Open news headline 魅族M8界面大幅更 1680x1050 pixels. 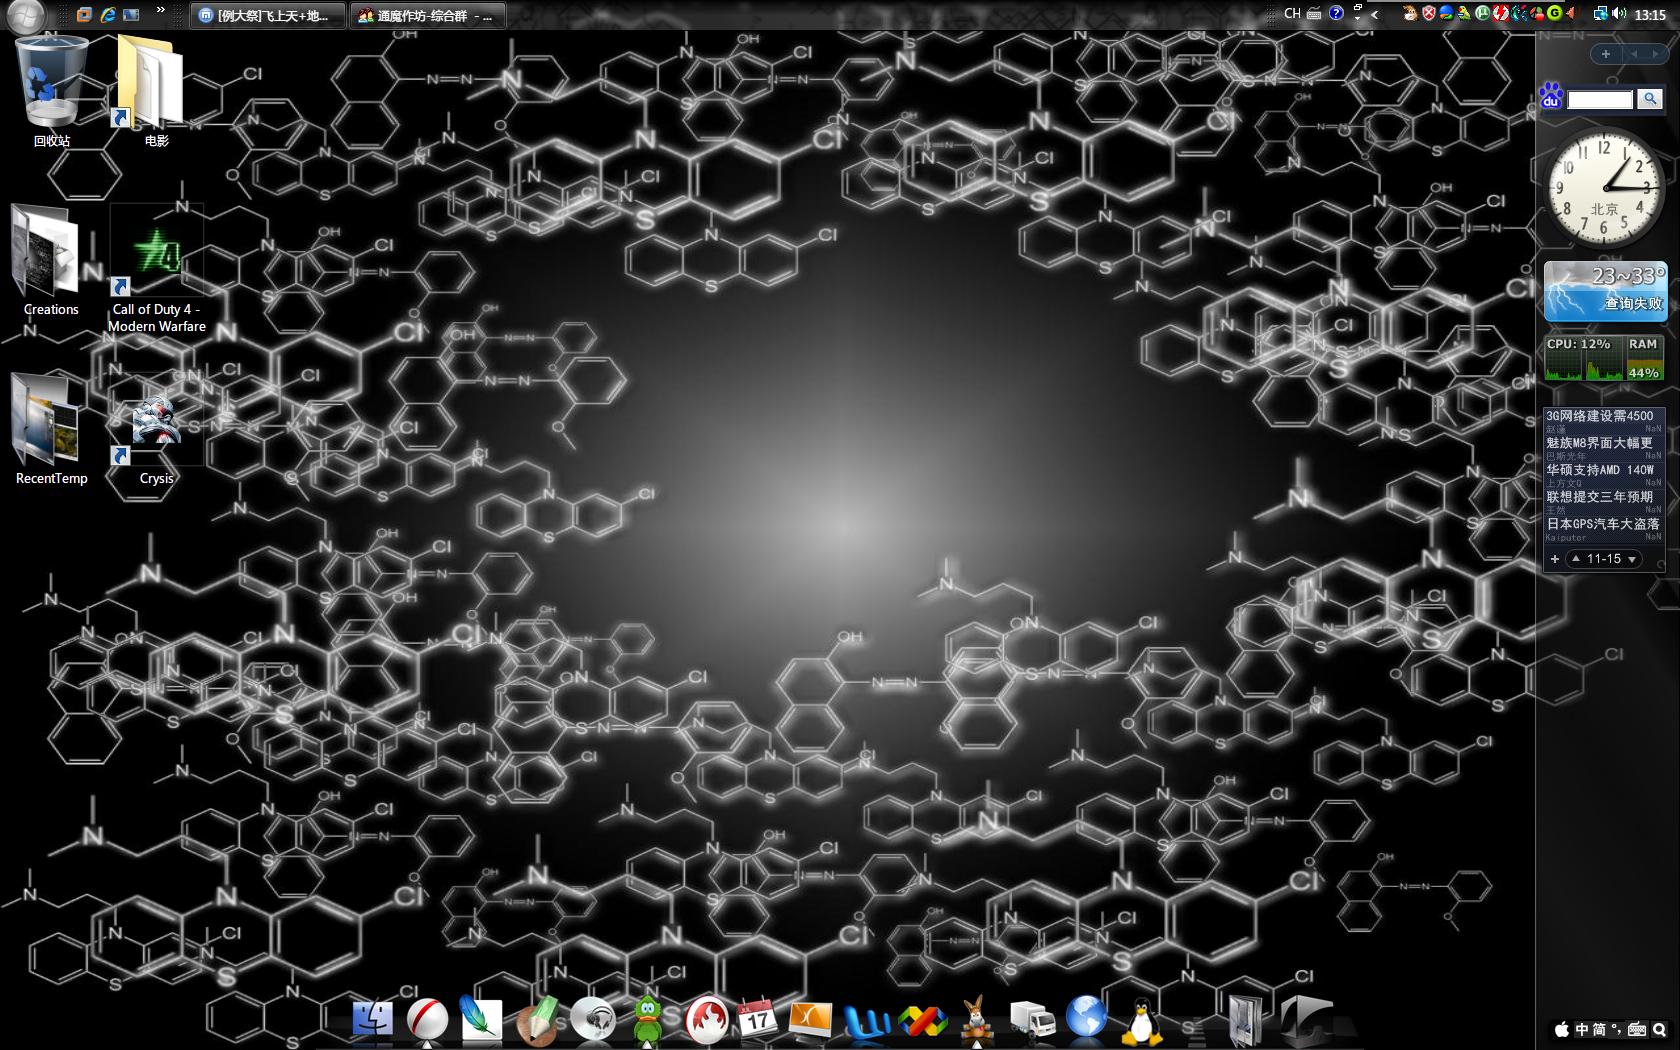(x=1600, y=443)
